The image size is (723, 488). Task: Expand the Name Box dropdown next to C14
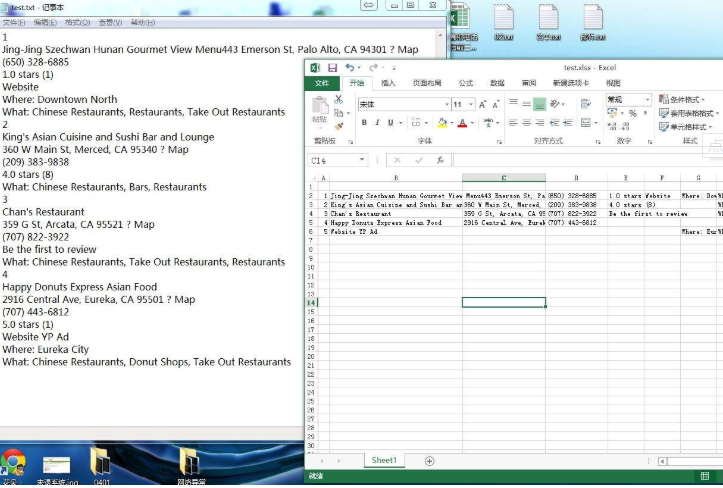pyautogui.click(x=362, y=160)
